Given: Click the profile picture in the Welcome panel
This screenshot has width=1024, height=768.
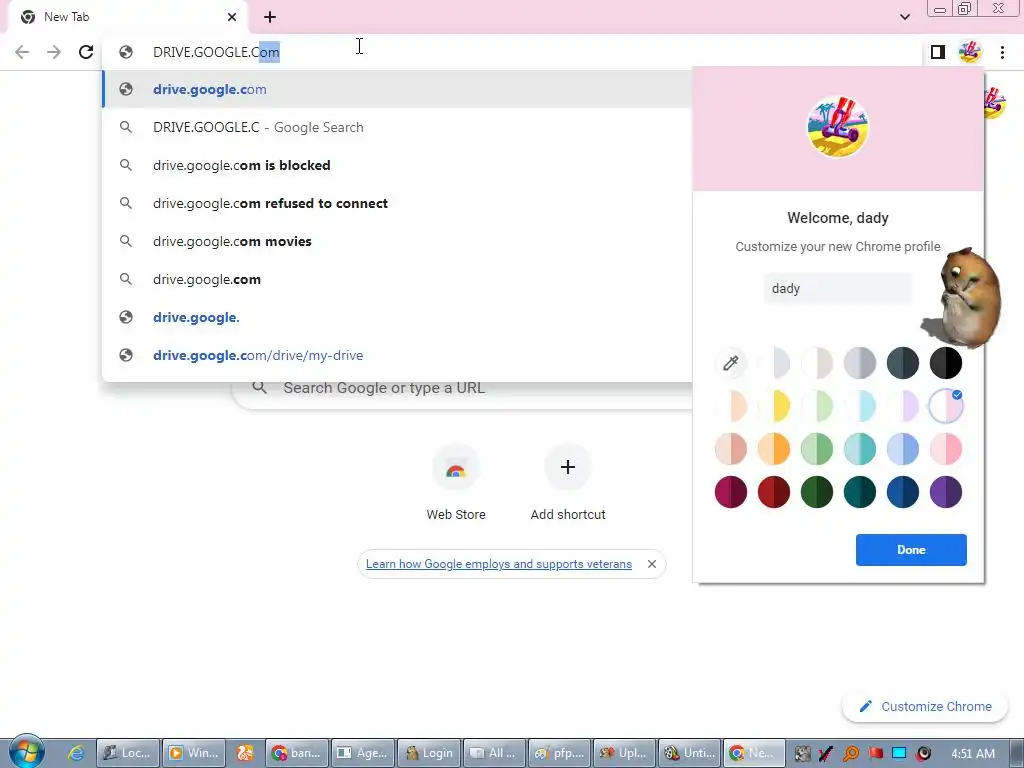Looking at the screenshot, I should click(838, 127).
